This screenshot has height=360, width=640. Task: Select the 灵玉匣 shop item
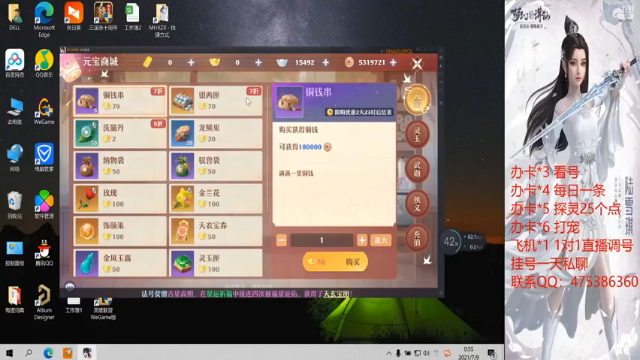point(216,263)
